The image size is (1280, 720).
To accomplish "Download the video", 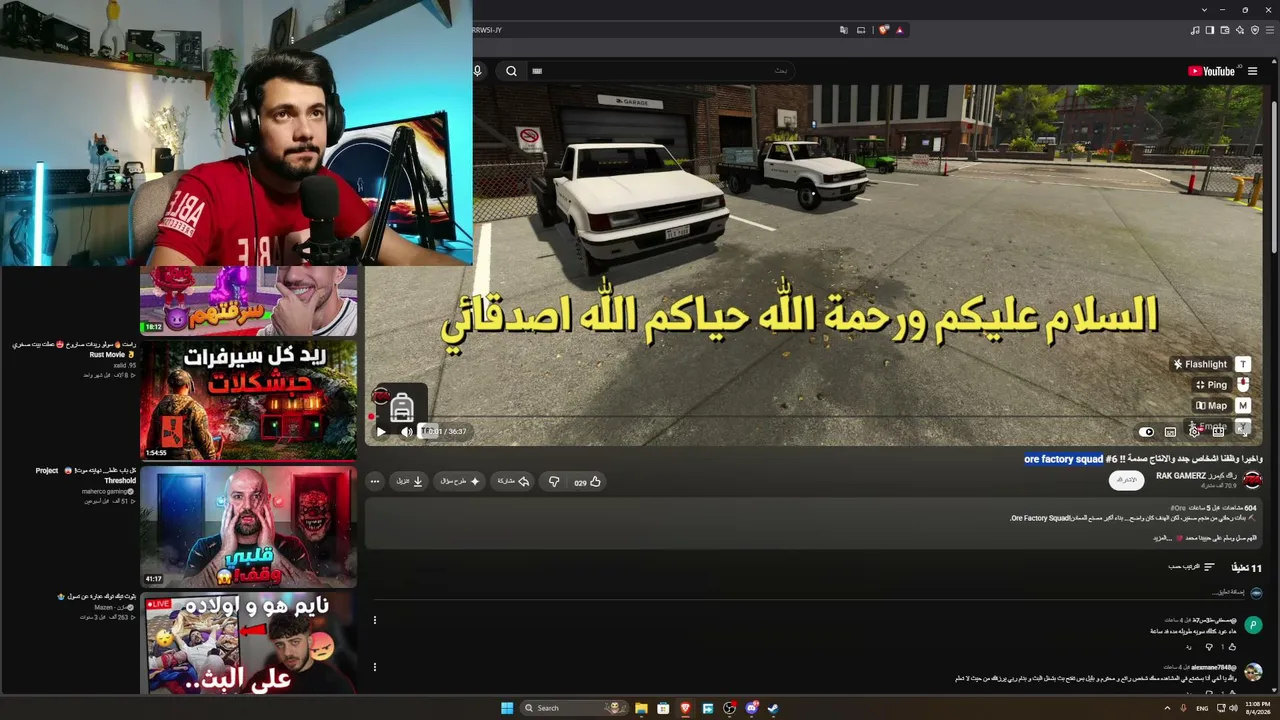I will 410,481.
